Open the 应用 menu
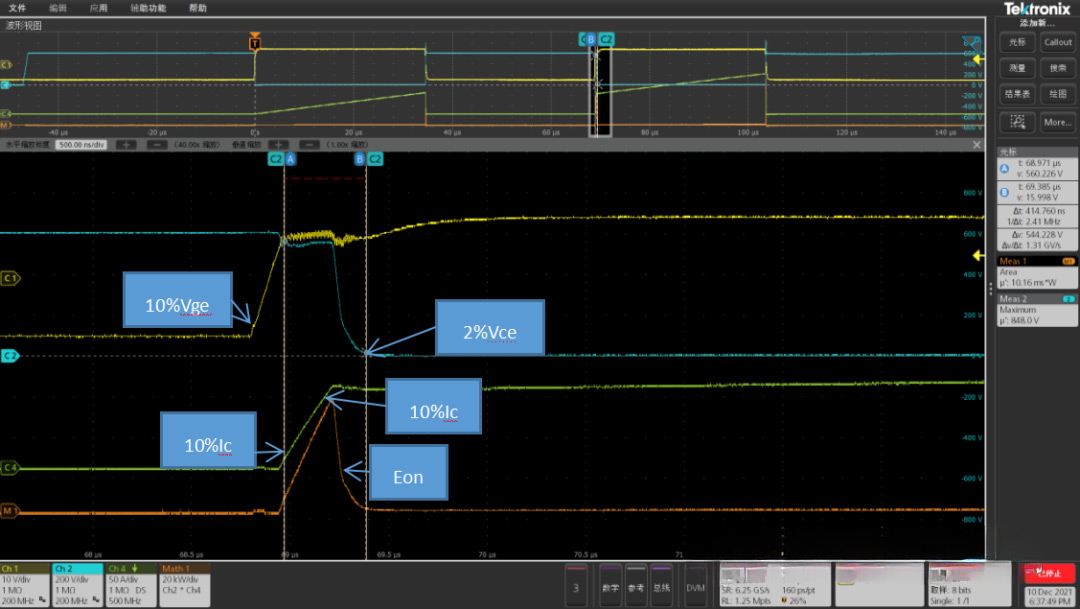 point(98,8)
